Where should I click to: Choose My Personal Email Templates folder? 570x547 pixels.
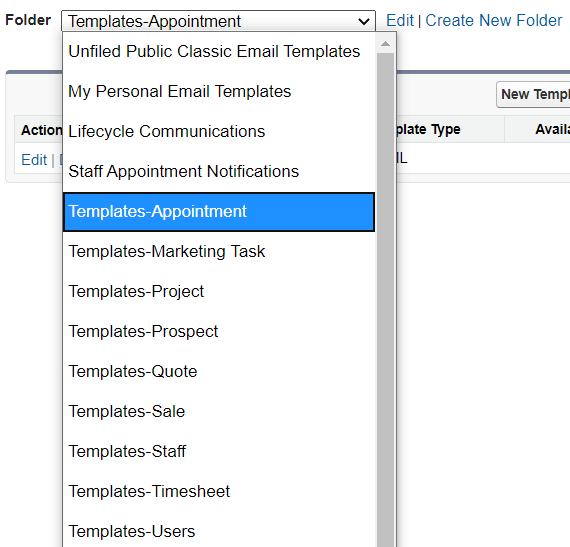(x=219, y=91)
